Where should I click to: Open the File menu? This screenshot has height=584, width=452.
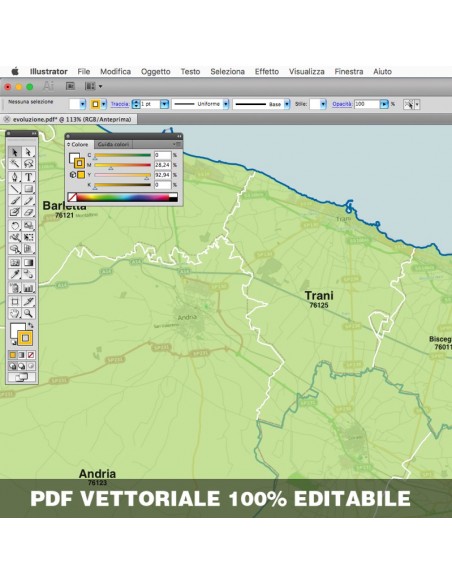[x=84, y=72]
